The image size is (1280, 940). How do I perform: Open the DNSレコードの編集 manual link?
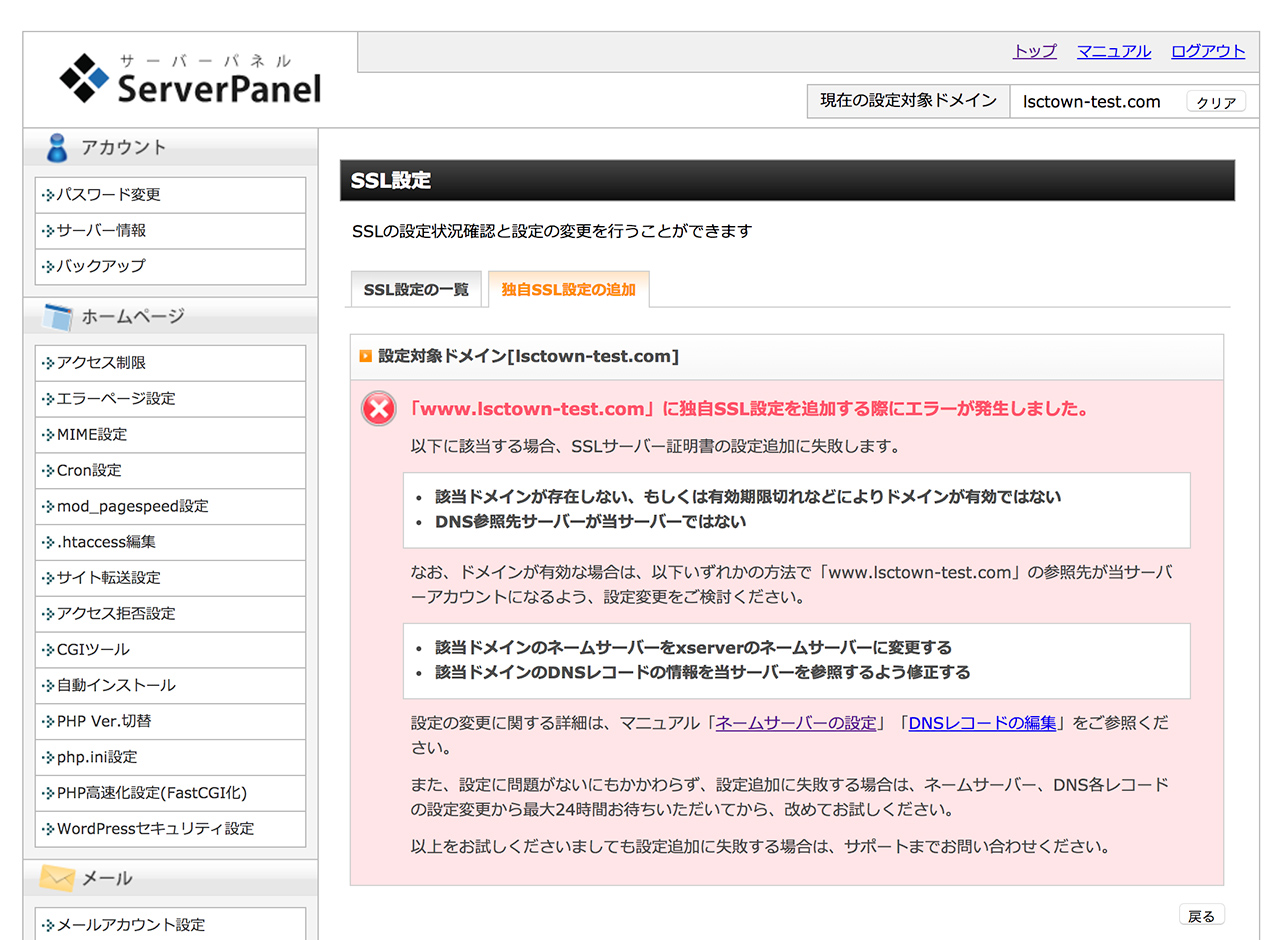[981, 723]
